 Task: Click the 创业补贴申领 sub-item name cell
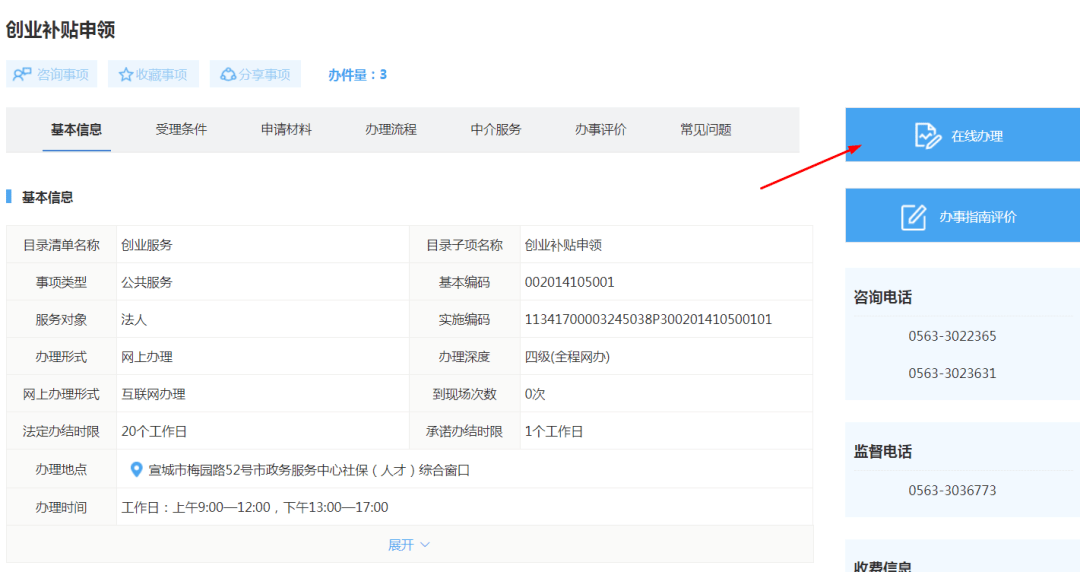[x=666, y=245]
